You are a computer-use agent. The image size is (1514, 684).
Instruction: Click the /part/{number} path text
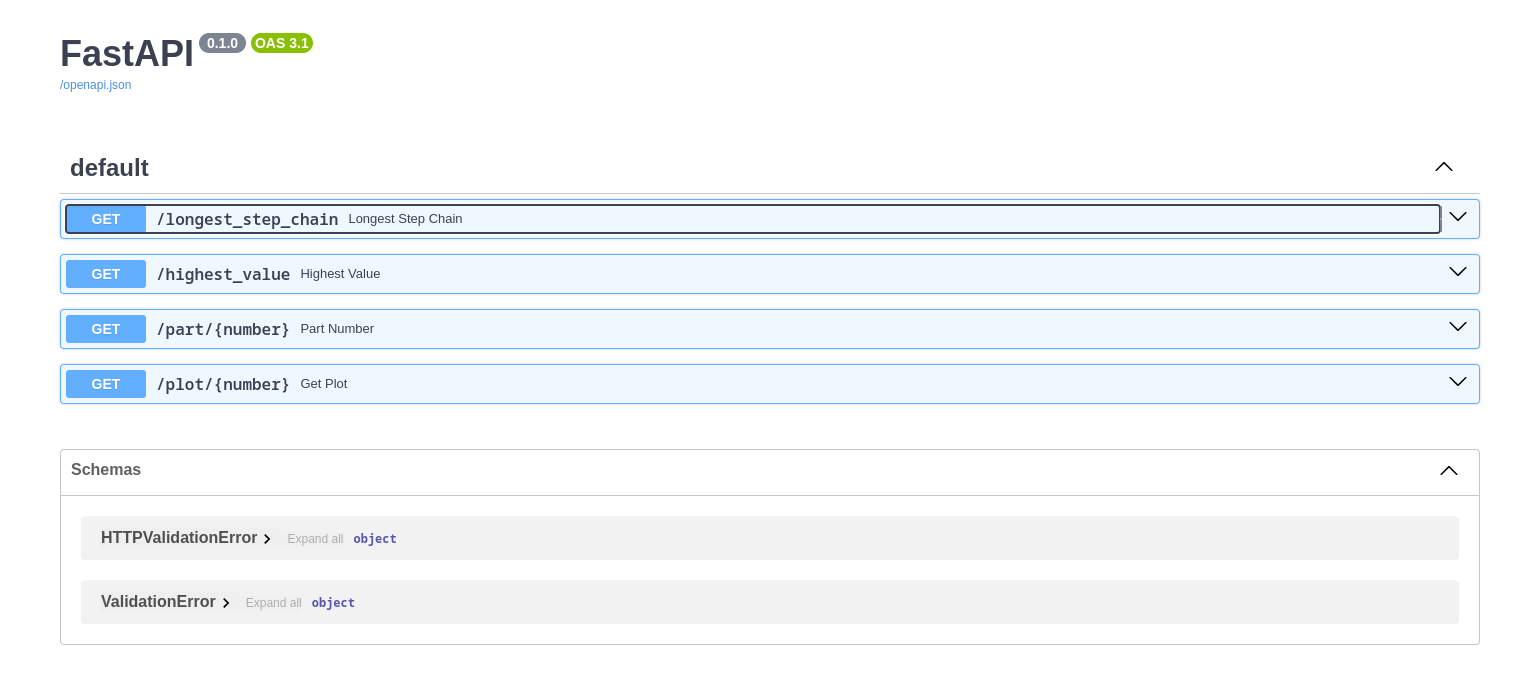[223, 329]
